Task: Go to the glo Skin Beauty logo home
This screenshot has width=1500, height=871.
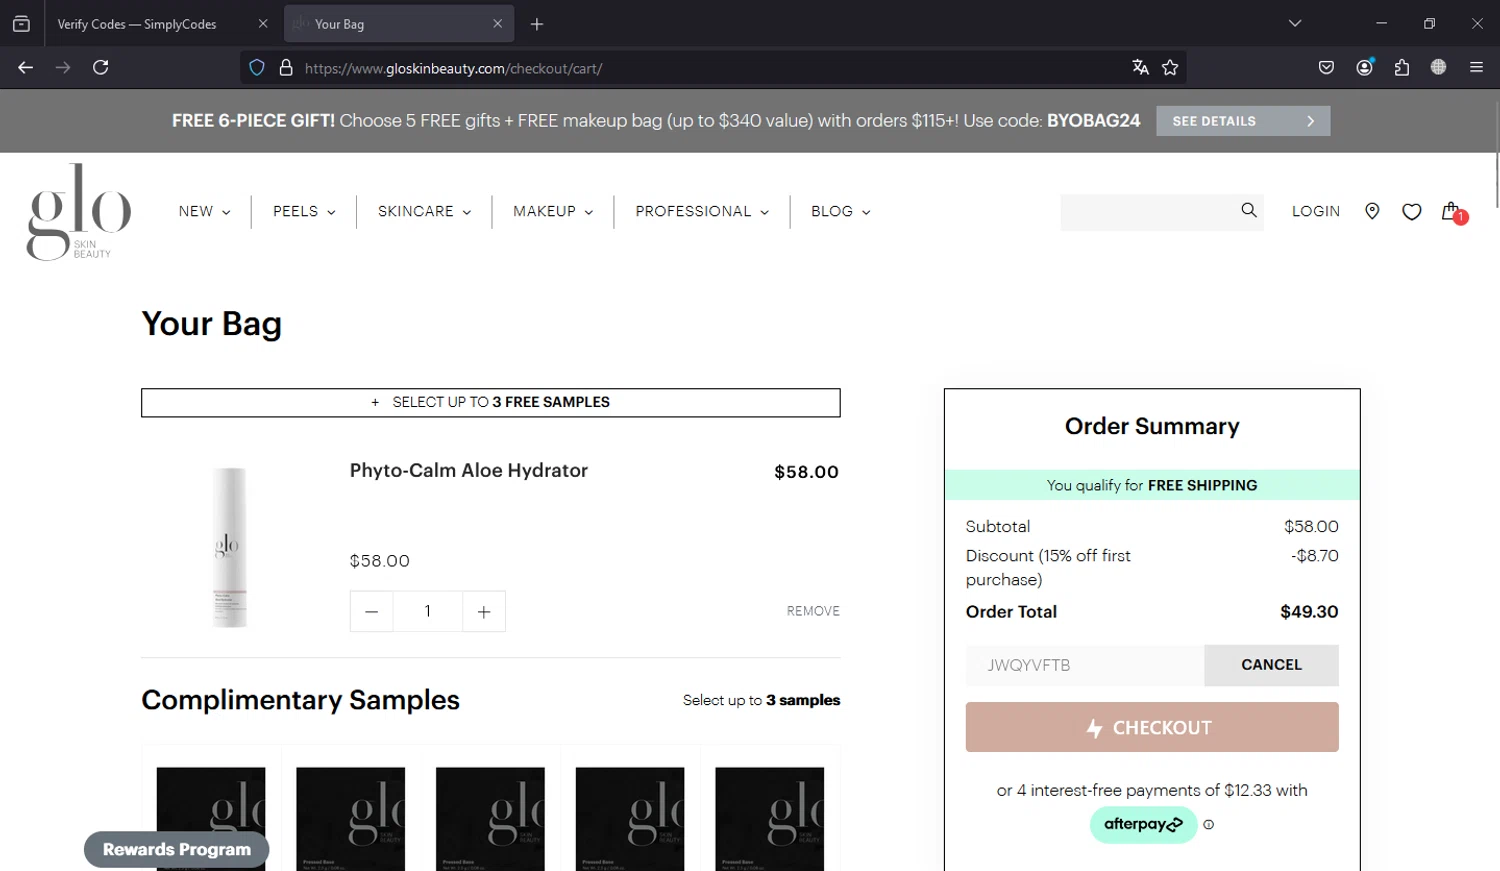Action: [x=79, y=212]
